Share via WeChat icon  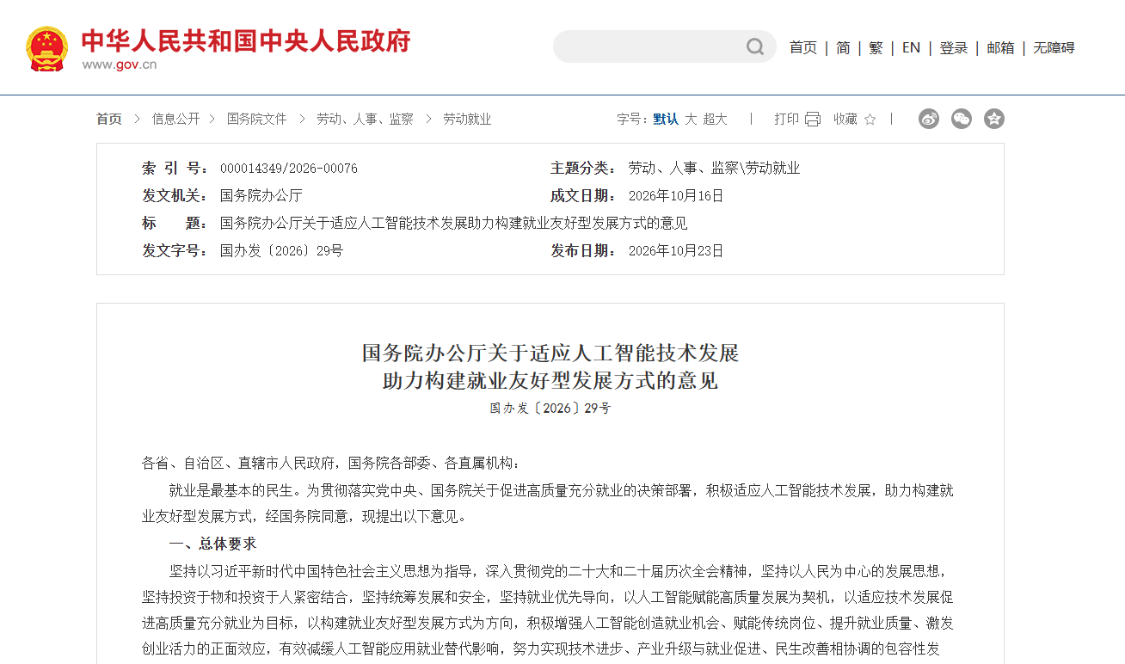click(x=961, y=118)
